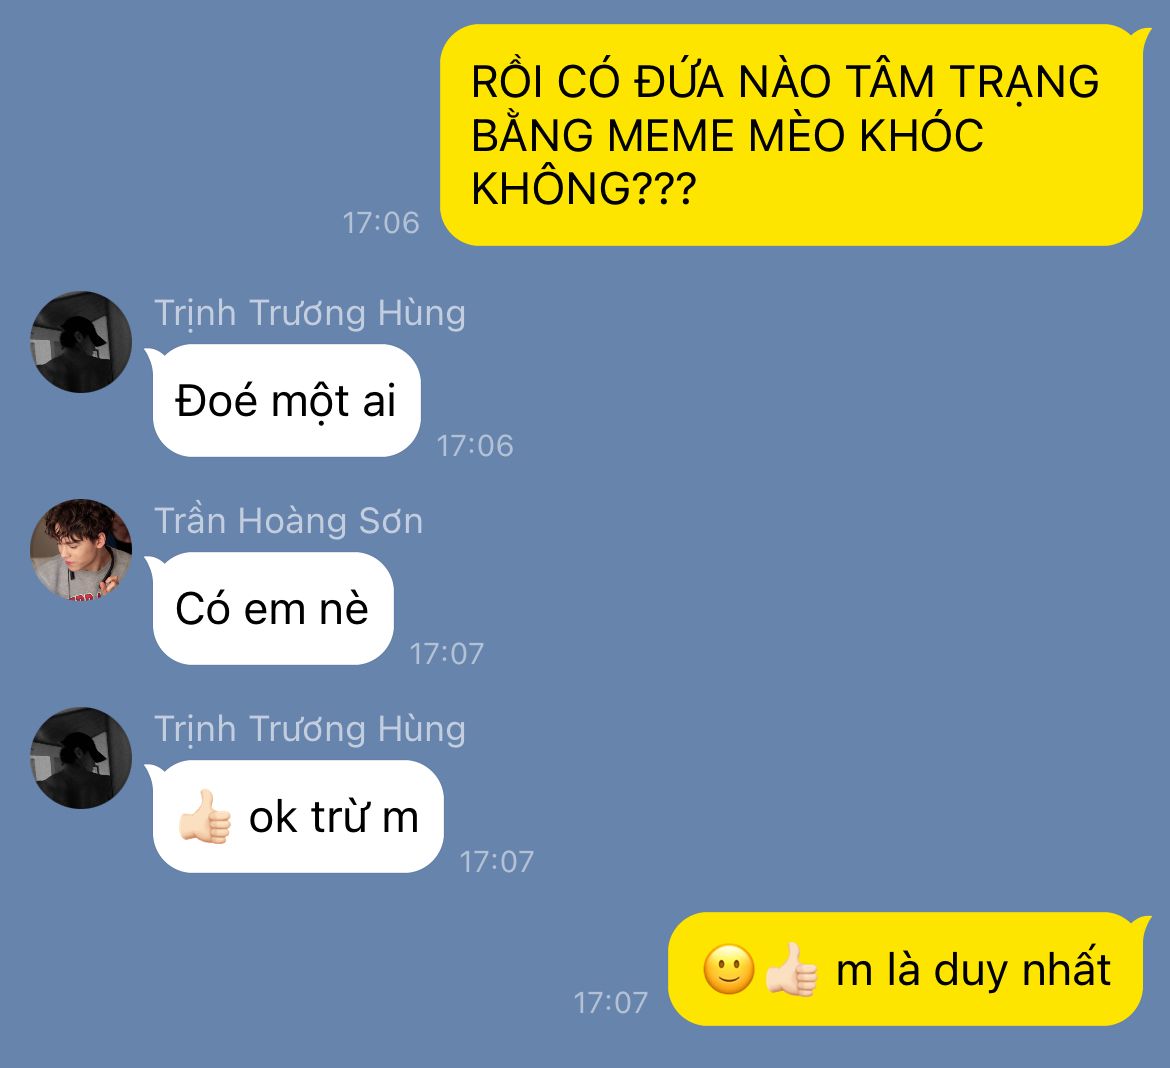Screen dimensions: 1170x1068
Task: Click the 17:06 timestamp beside yellow message
Action: (381, 223)
